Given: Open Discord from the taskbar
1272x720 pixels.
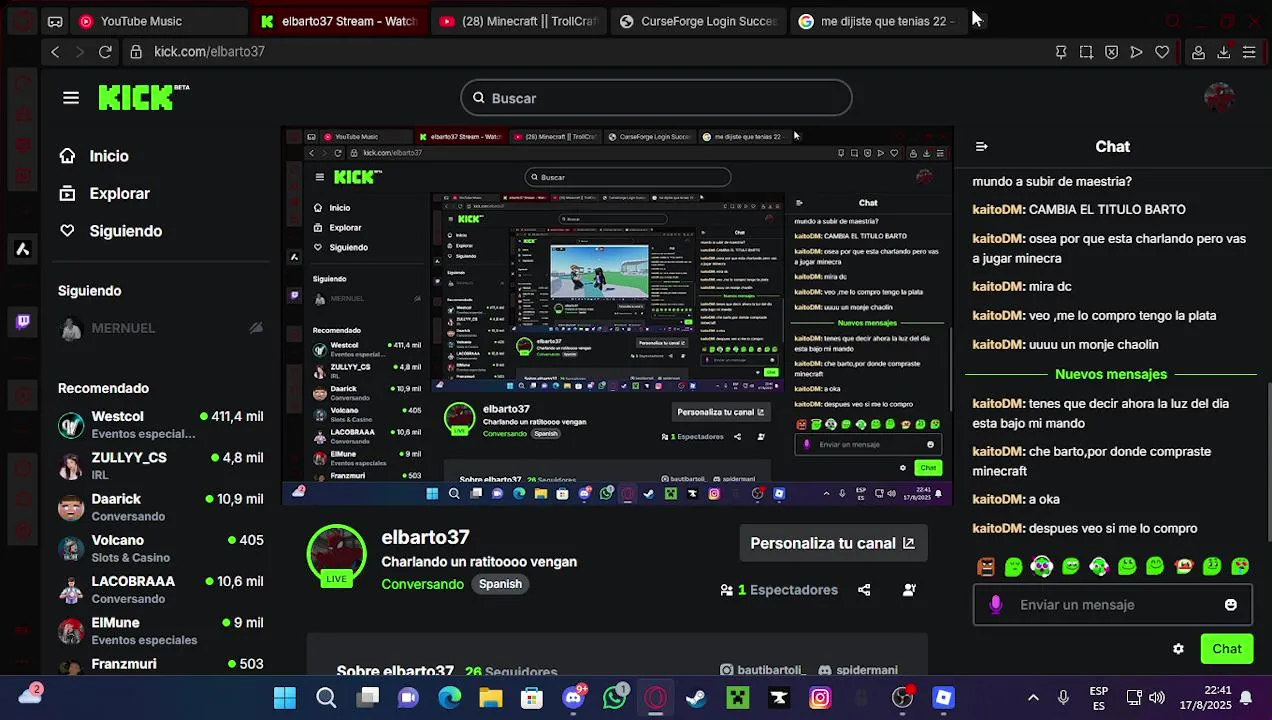Looking at the screenshot, I should 574,697.
